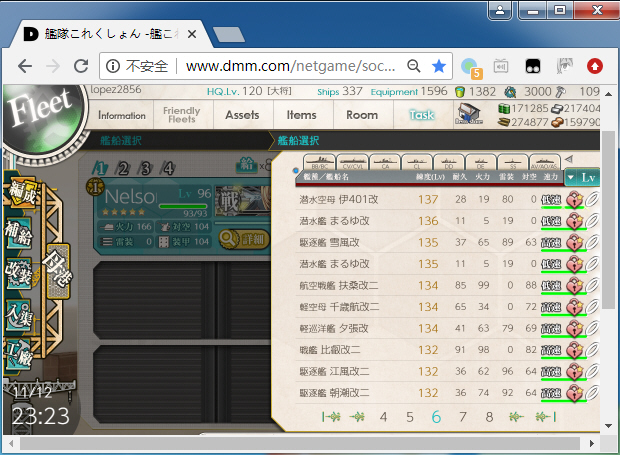Click the 改装 (refit) sidebar icon
Image resolution: width=620 pixels, height=455 pixels.
pyautogui.click(x=19, y=273)
